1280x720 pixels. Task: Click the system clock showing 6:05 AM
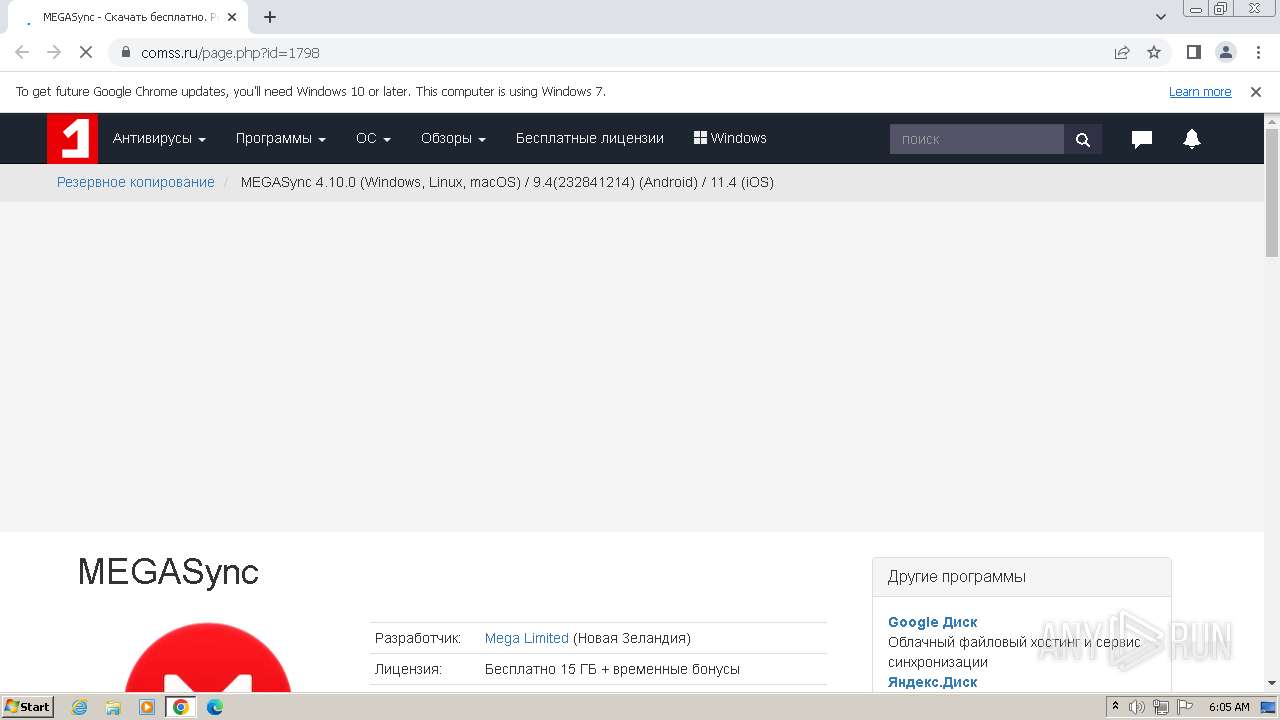1229,707
